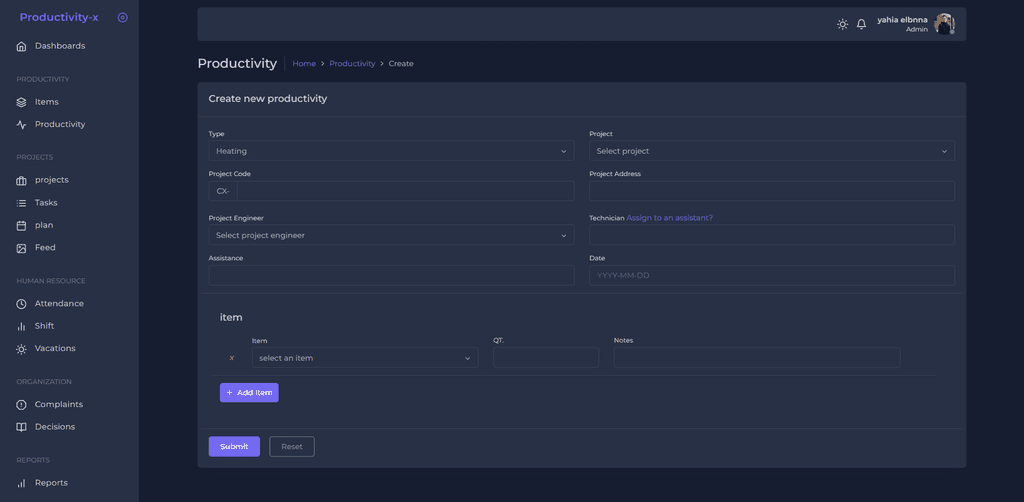The height and width of the screenshot is (502, 1024).
Task: Go to Items in sidebar
Action: 46,102
